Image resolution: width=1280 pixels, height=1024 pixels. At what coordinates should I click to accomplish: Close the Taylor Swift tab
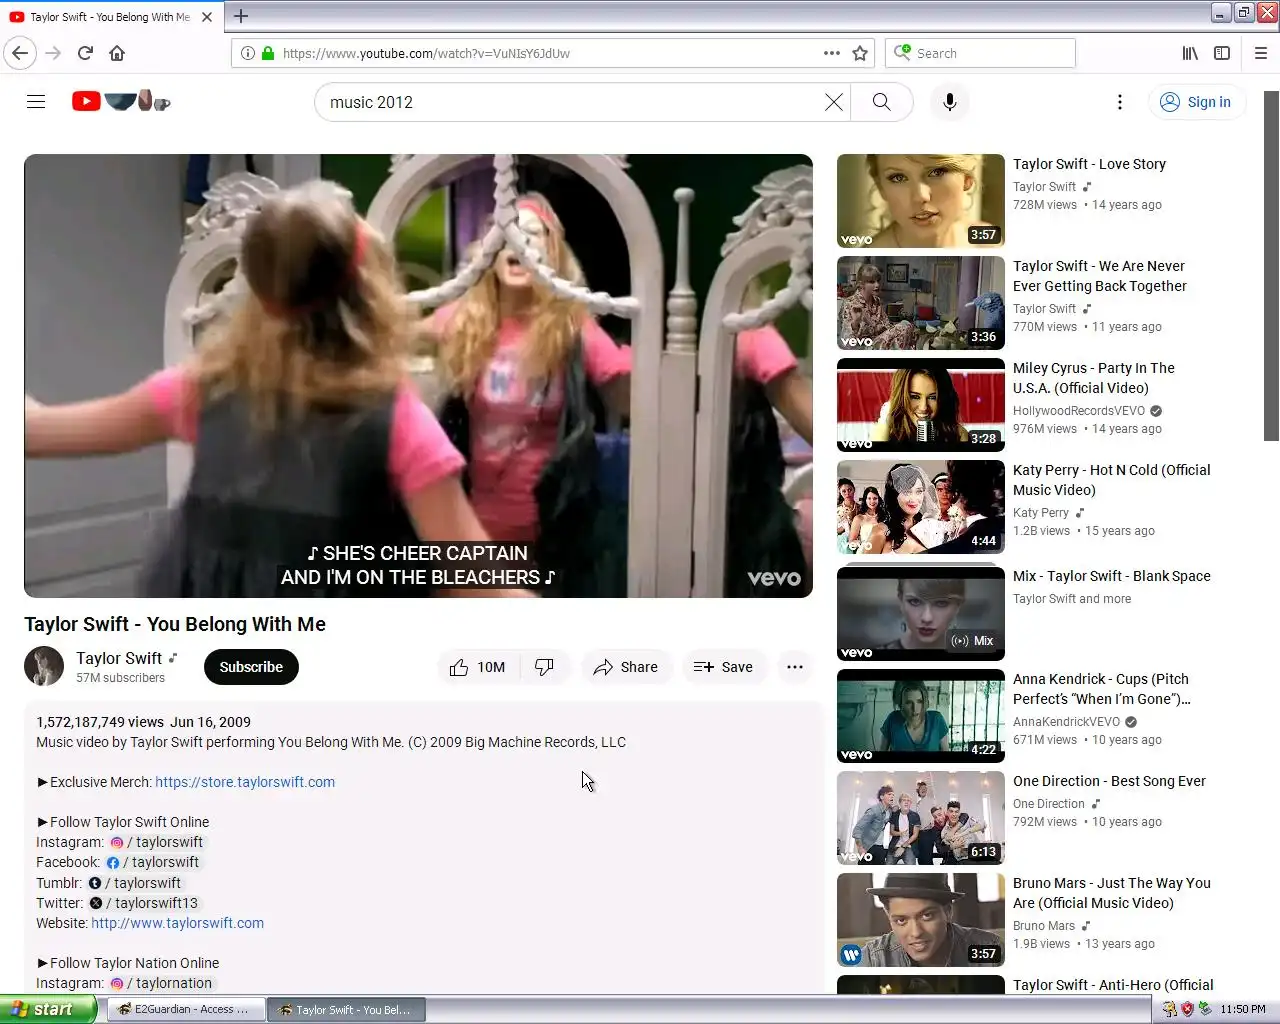tap(207, 17)
